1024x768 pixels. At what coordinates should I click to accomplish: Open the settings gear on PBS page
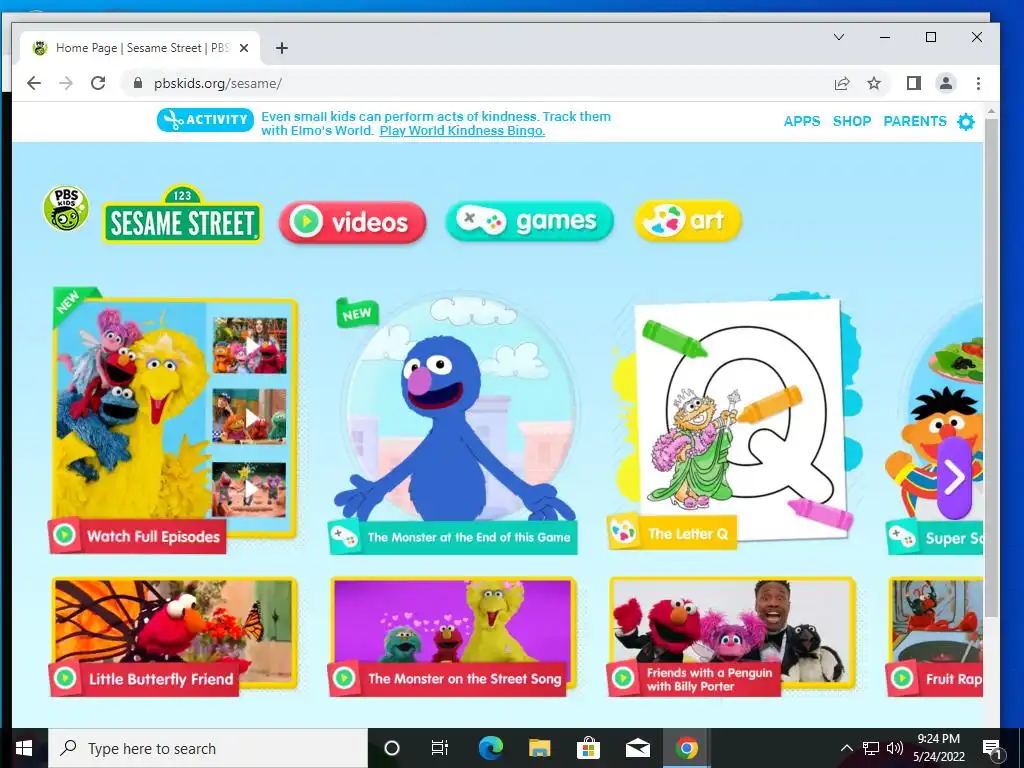(966, 121)
